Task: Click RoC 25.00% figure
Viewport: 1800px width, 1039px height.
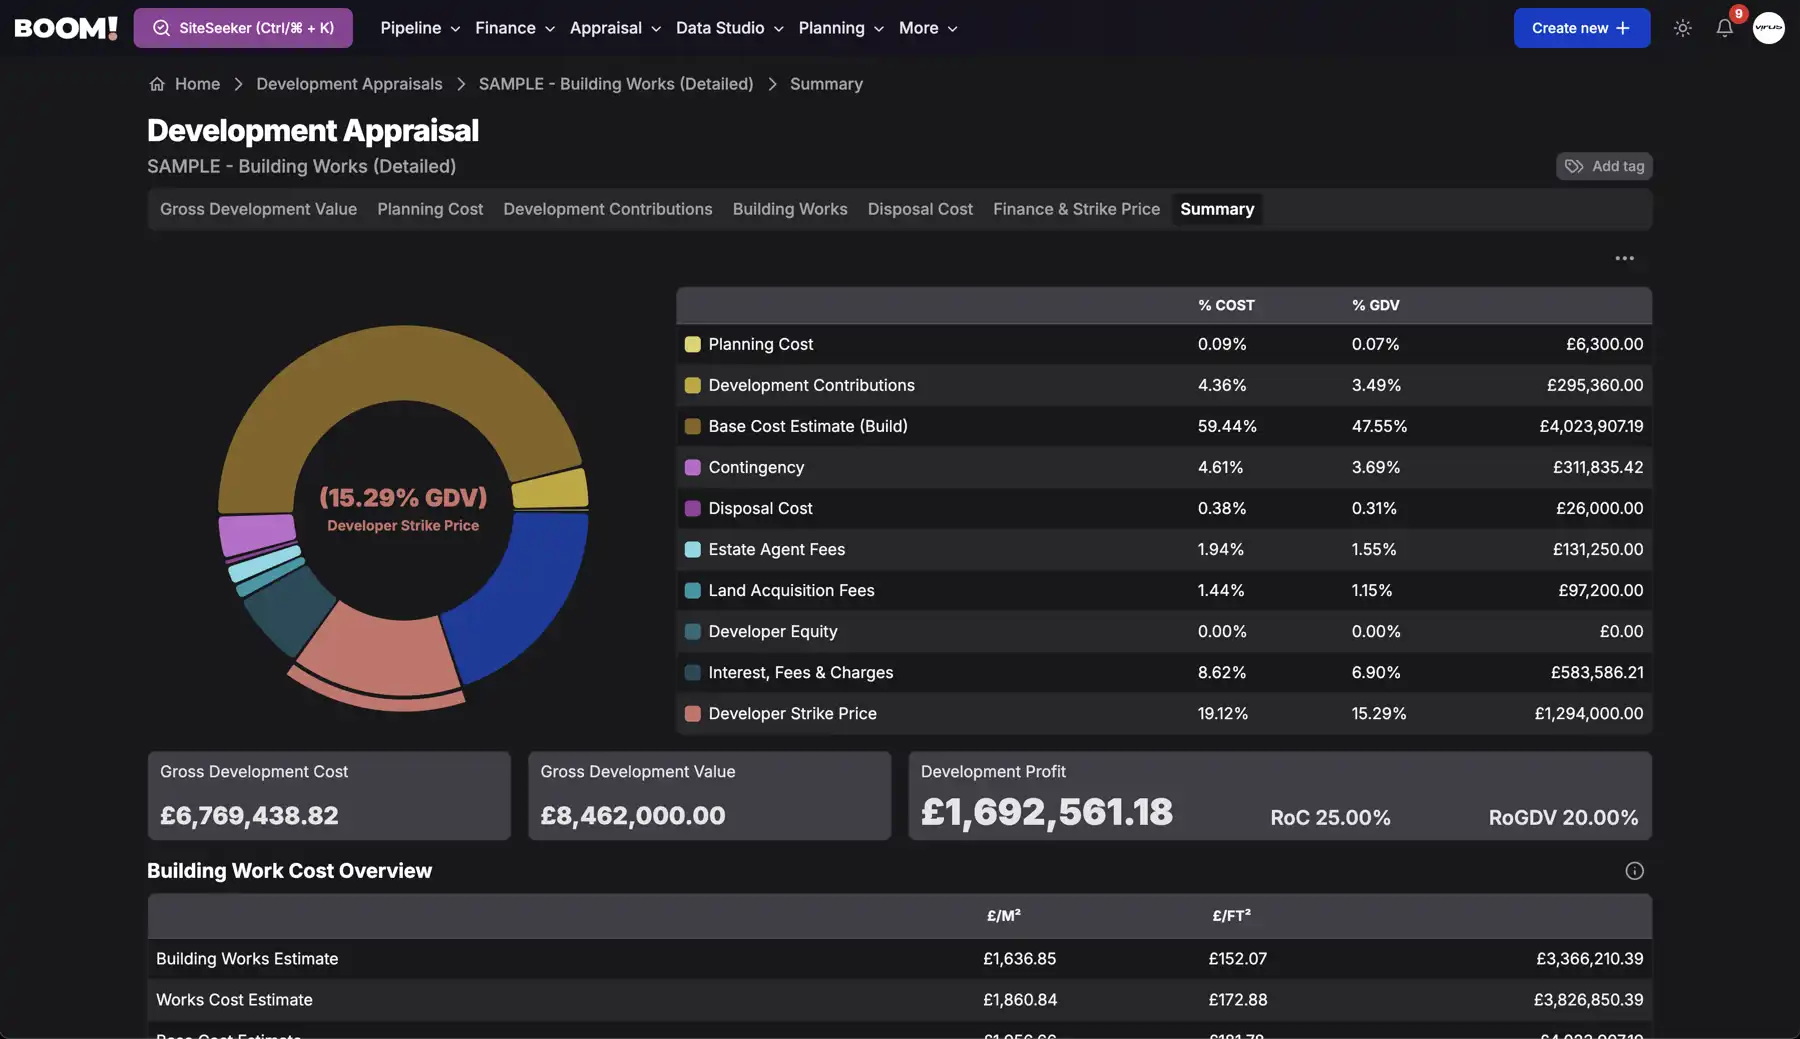Action: pyautogui.click(x=1330, y=817)
